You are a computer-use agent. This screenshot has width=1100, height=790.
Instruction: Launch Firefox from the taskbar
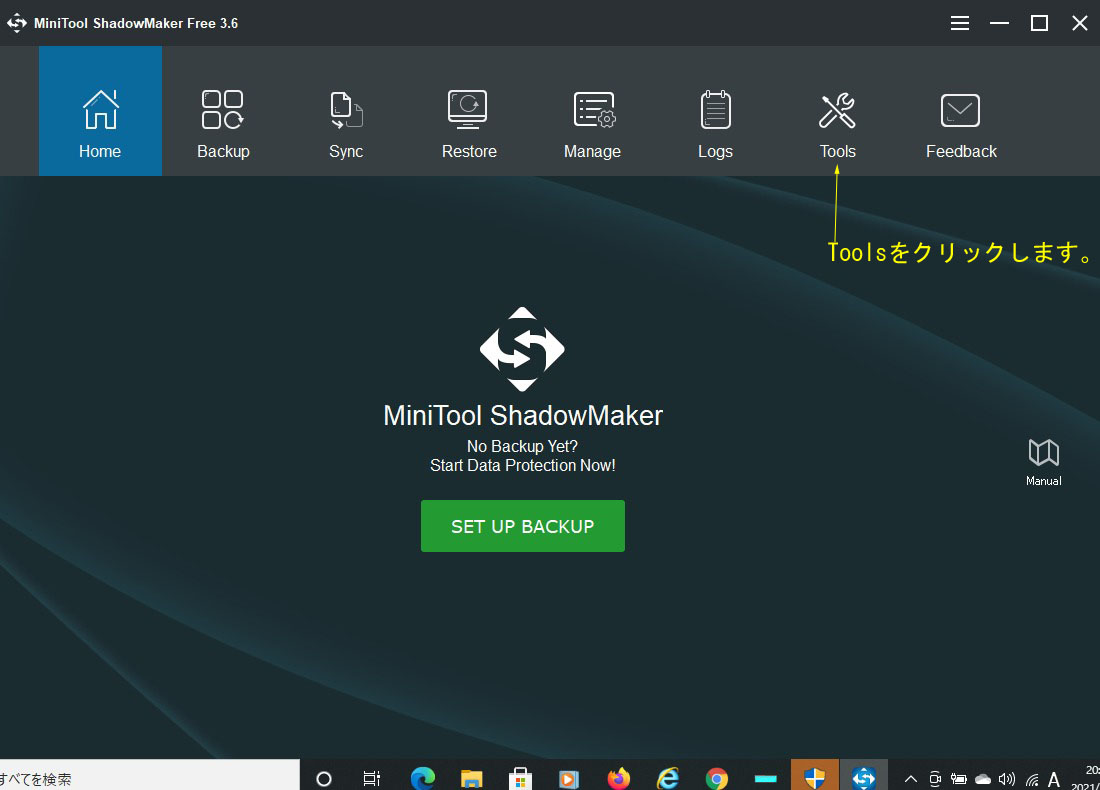[x=618, y=778]
